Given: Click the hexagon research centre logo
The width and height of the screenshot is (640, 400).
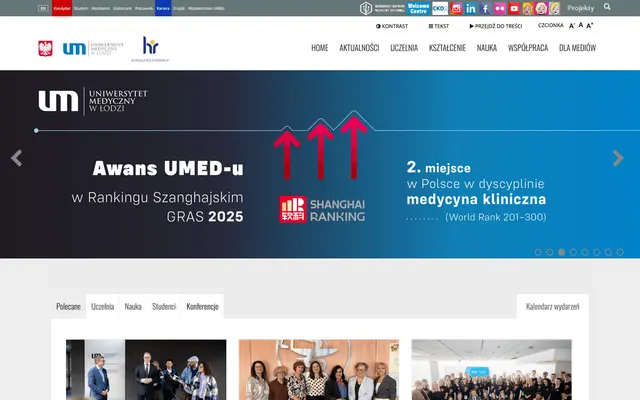Looking at the screenshot, I should point(382,8).
